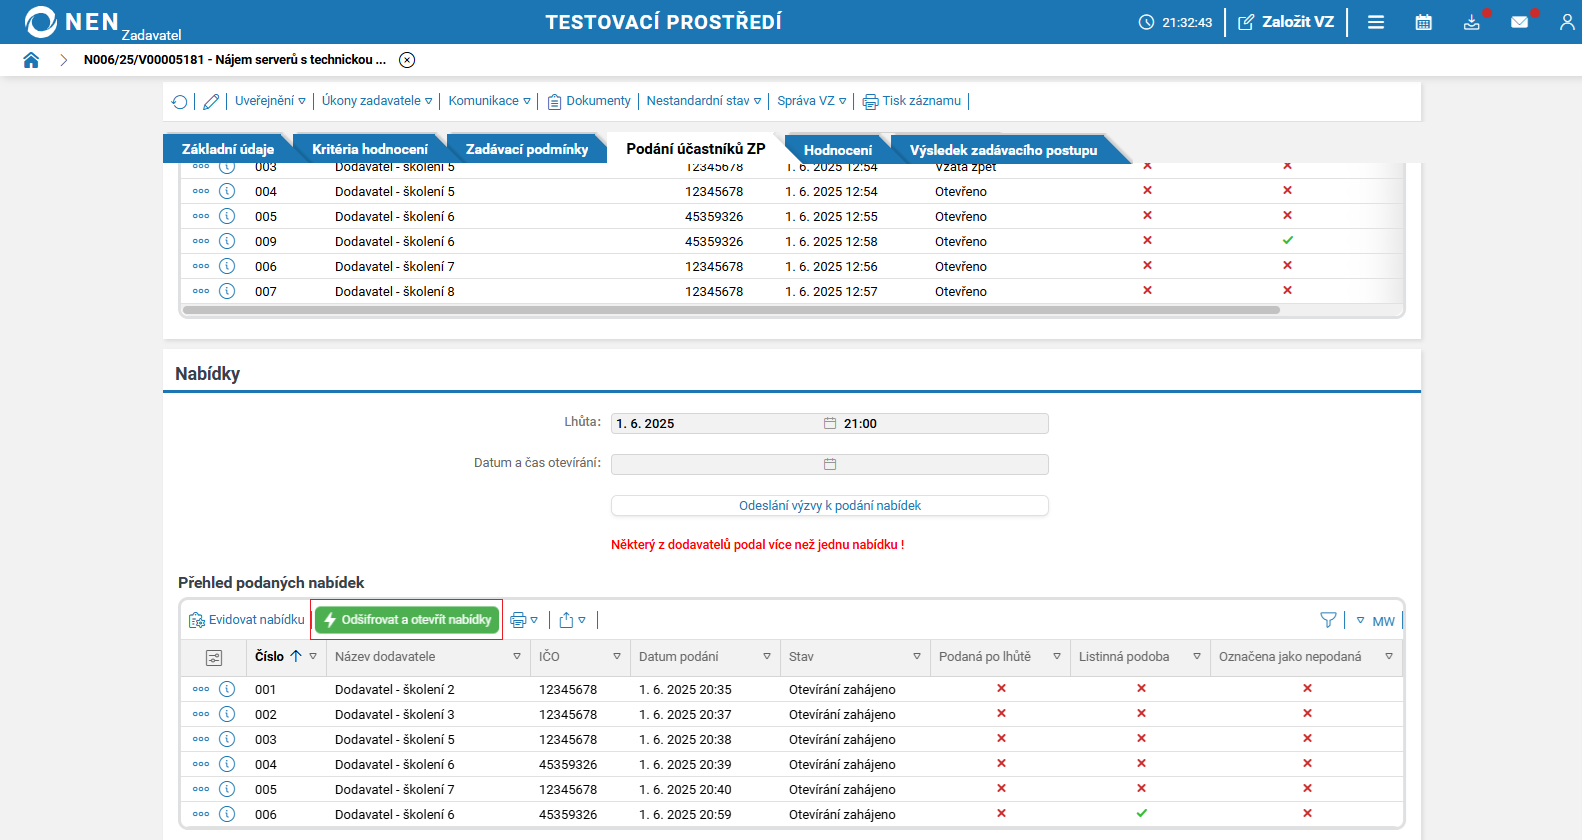
Task: Click Odšifrovat a otevřít nabídky button
Action: click(407, 620)
